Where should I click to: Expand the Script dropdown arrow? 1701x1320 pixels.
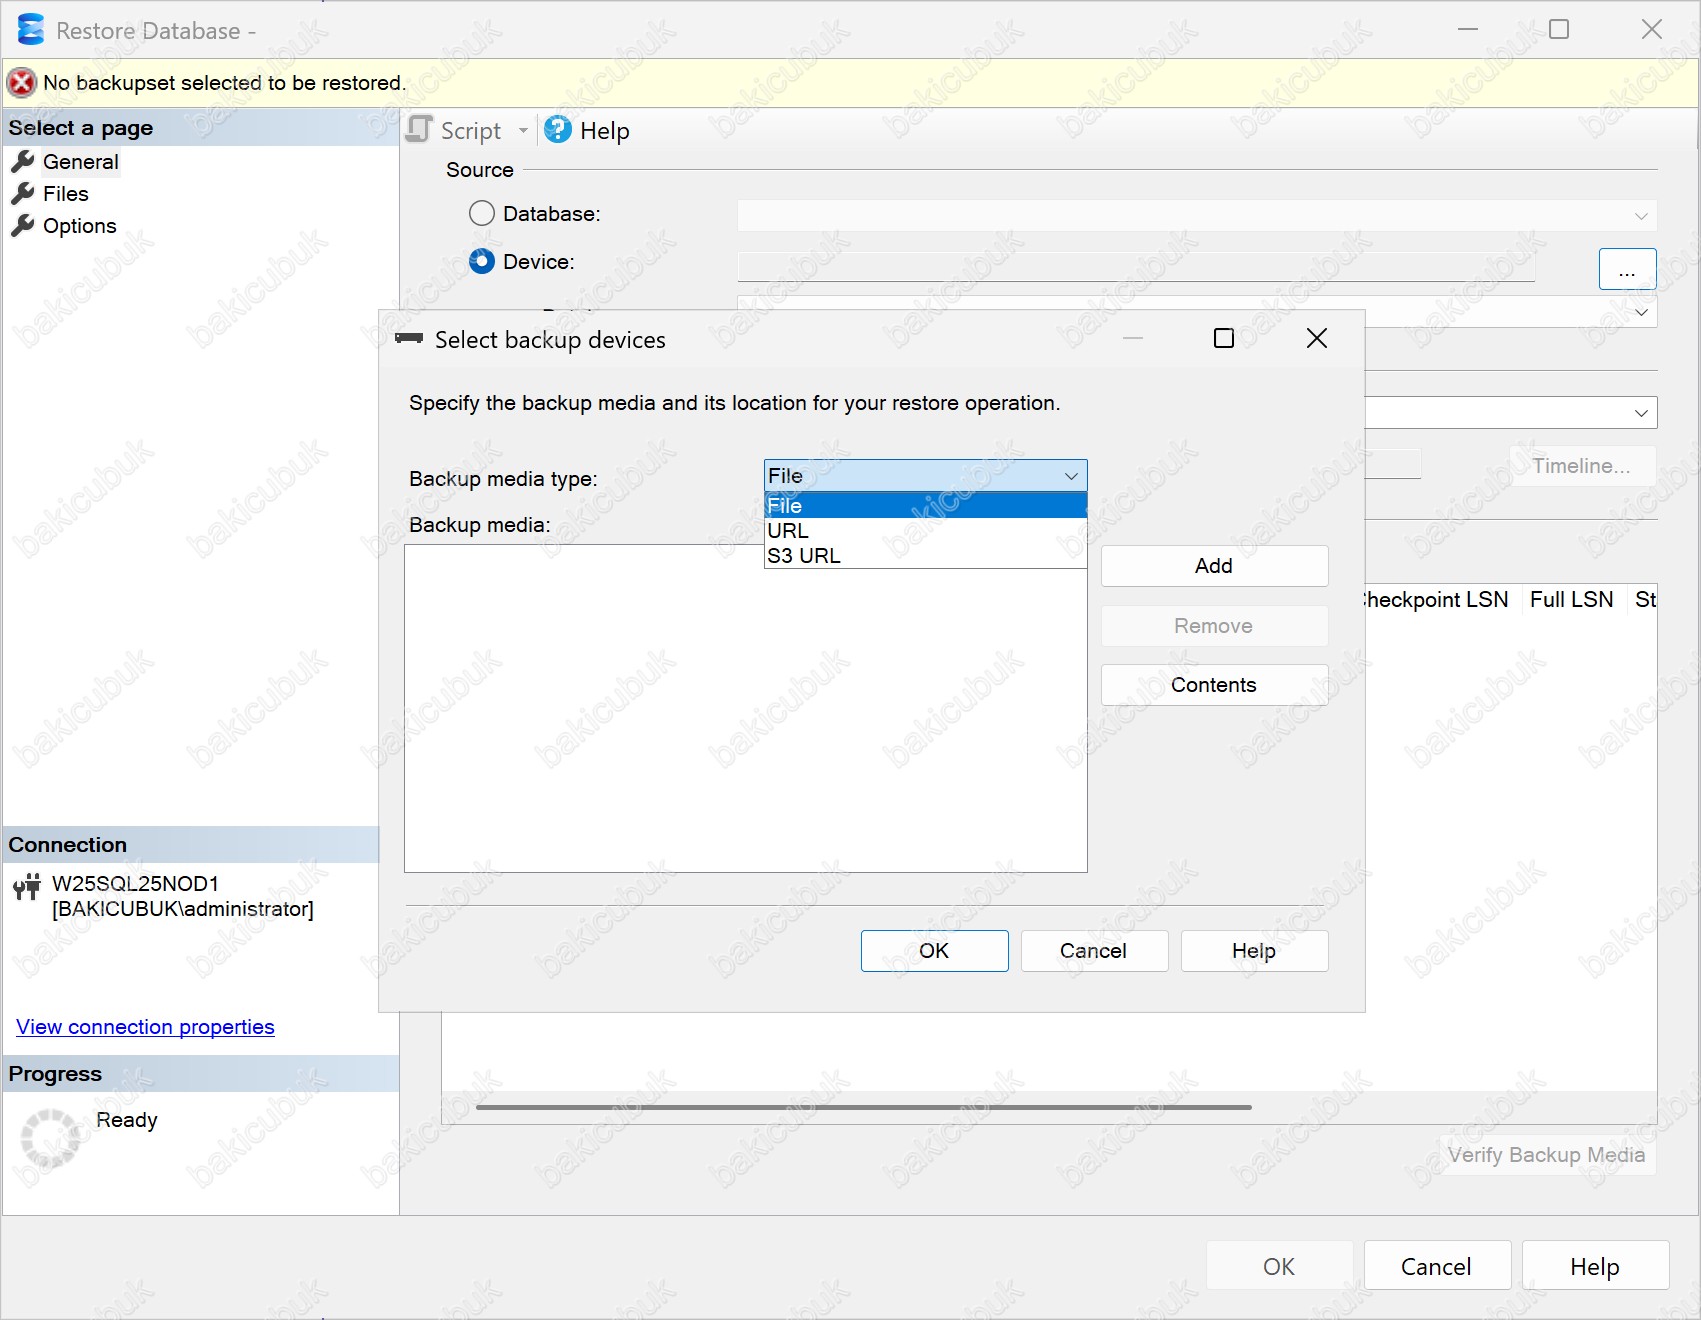click(523, 131)
